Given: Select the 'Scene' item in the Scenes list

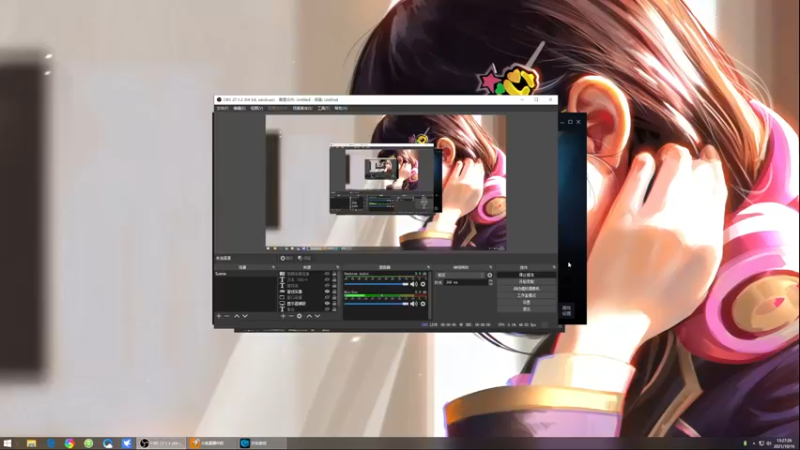Looking at the screenshot, I should (x=245, y=274).
